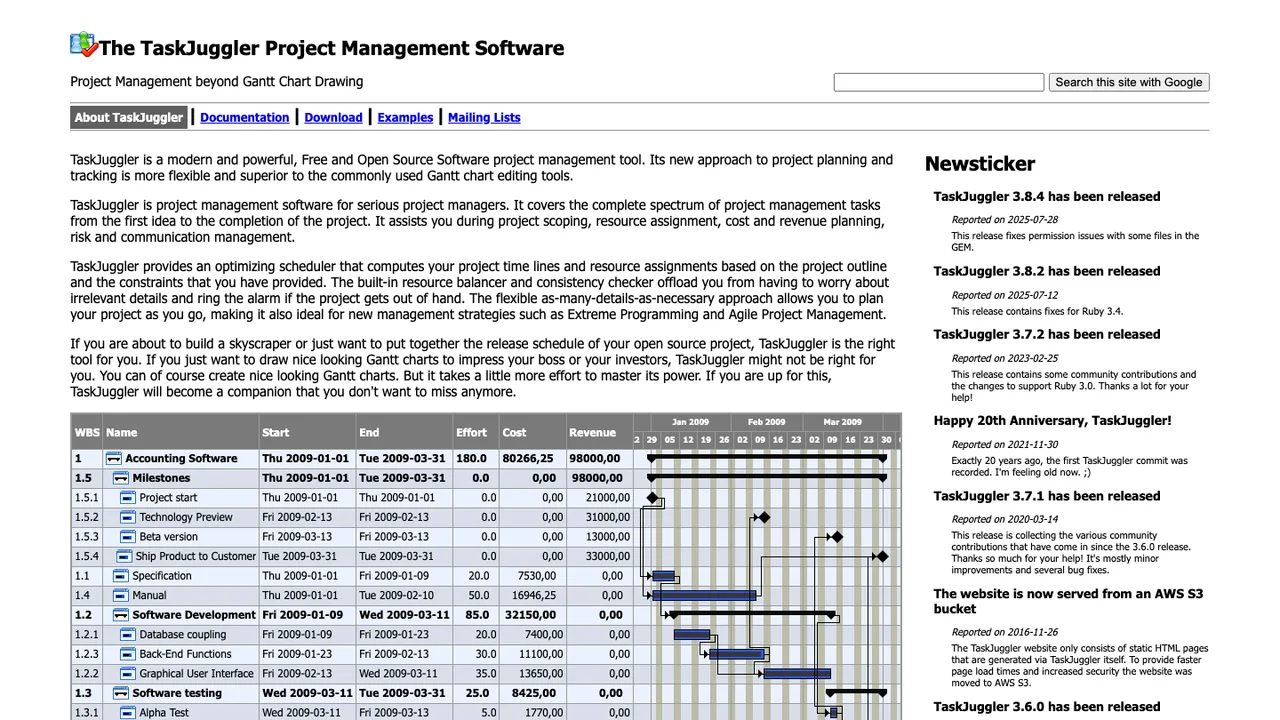
Task: Click the 80266,25 cost cell for Accounting Software
Action: pos(532,458)
